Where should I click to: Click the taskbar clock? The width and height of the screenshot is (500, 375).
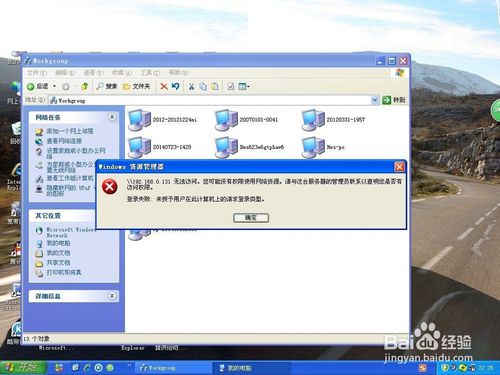pyautogui.click(x=486, y=368)
